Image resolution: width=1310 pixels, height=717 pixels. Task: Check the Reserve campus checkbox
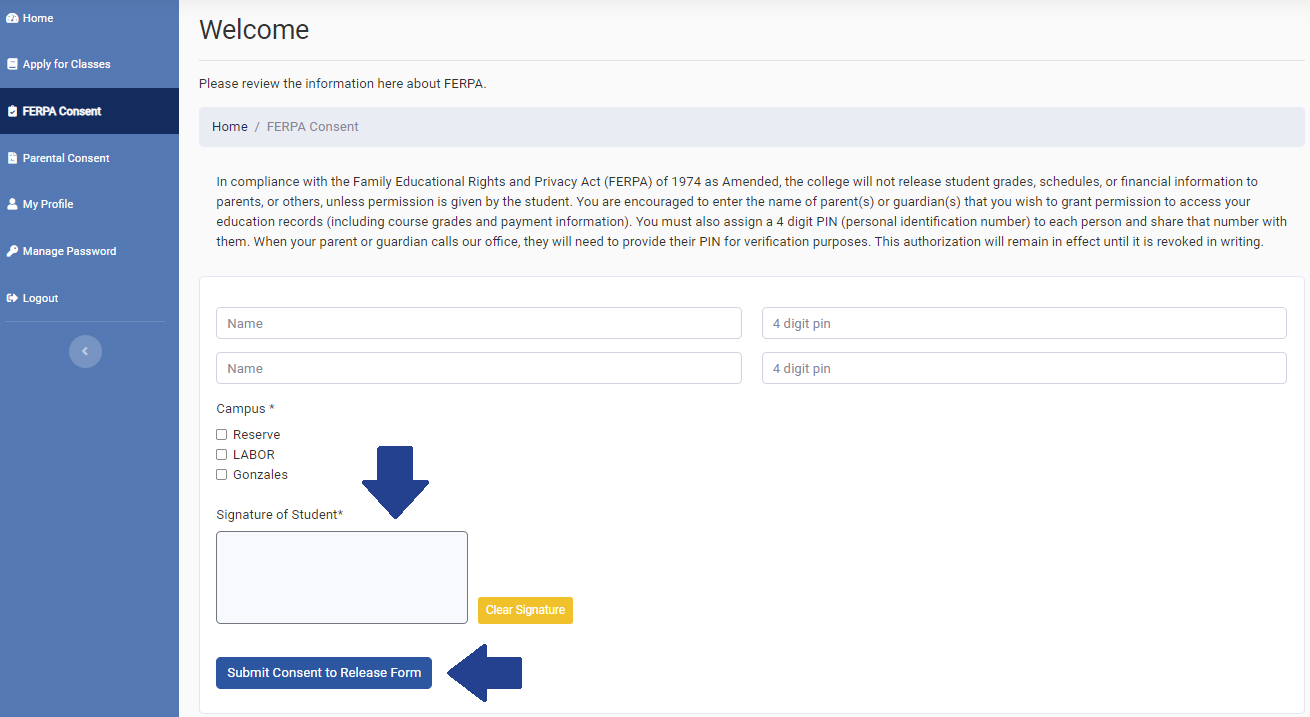pos(222,435)
